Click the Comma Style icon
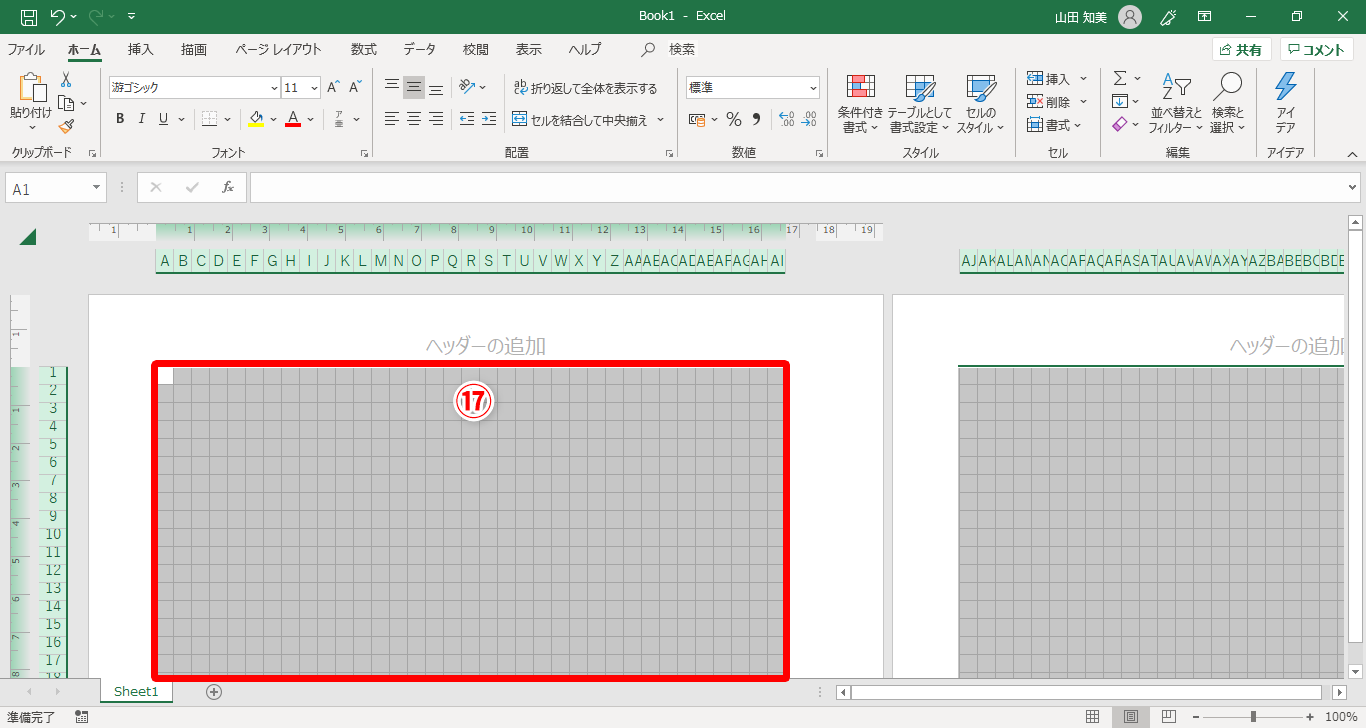The image size is (1366, 728). click(x=756, y=120)
